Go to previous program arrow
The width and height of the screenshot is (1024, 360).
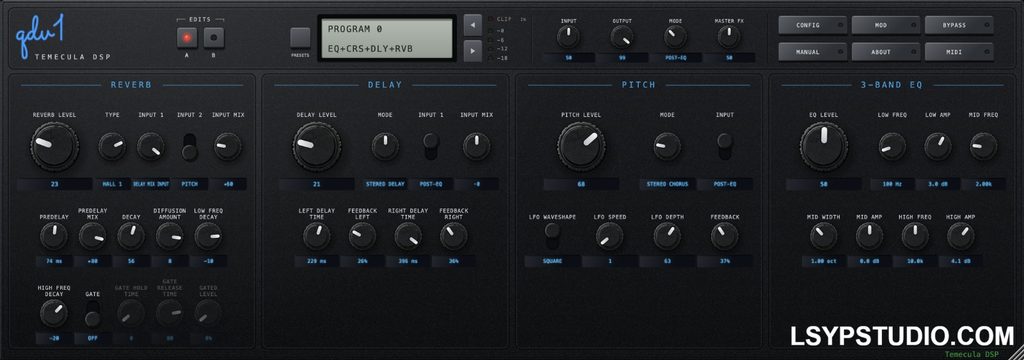point(472,25)
